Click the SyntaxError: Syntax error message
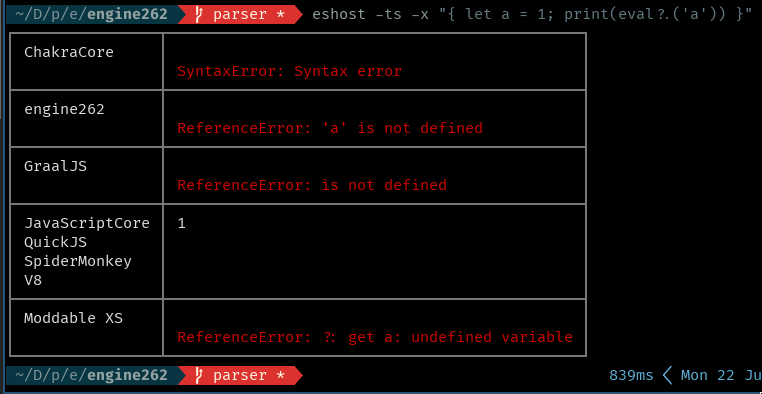Image resolution: width=762 pixels, height=394 pixels. click(290, 71)
